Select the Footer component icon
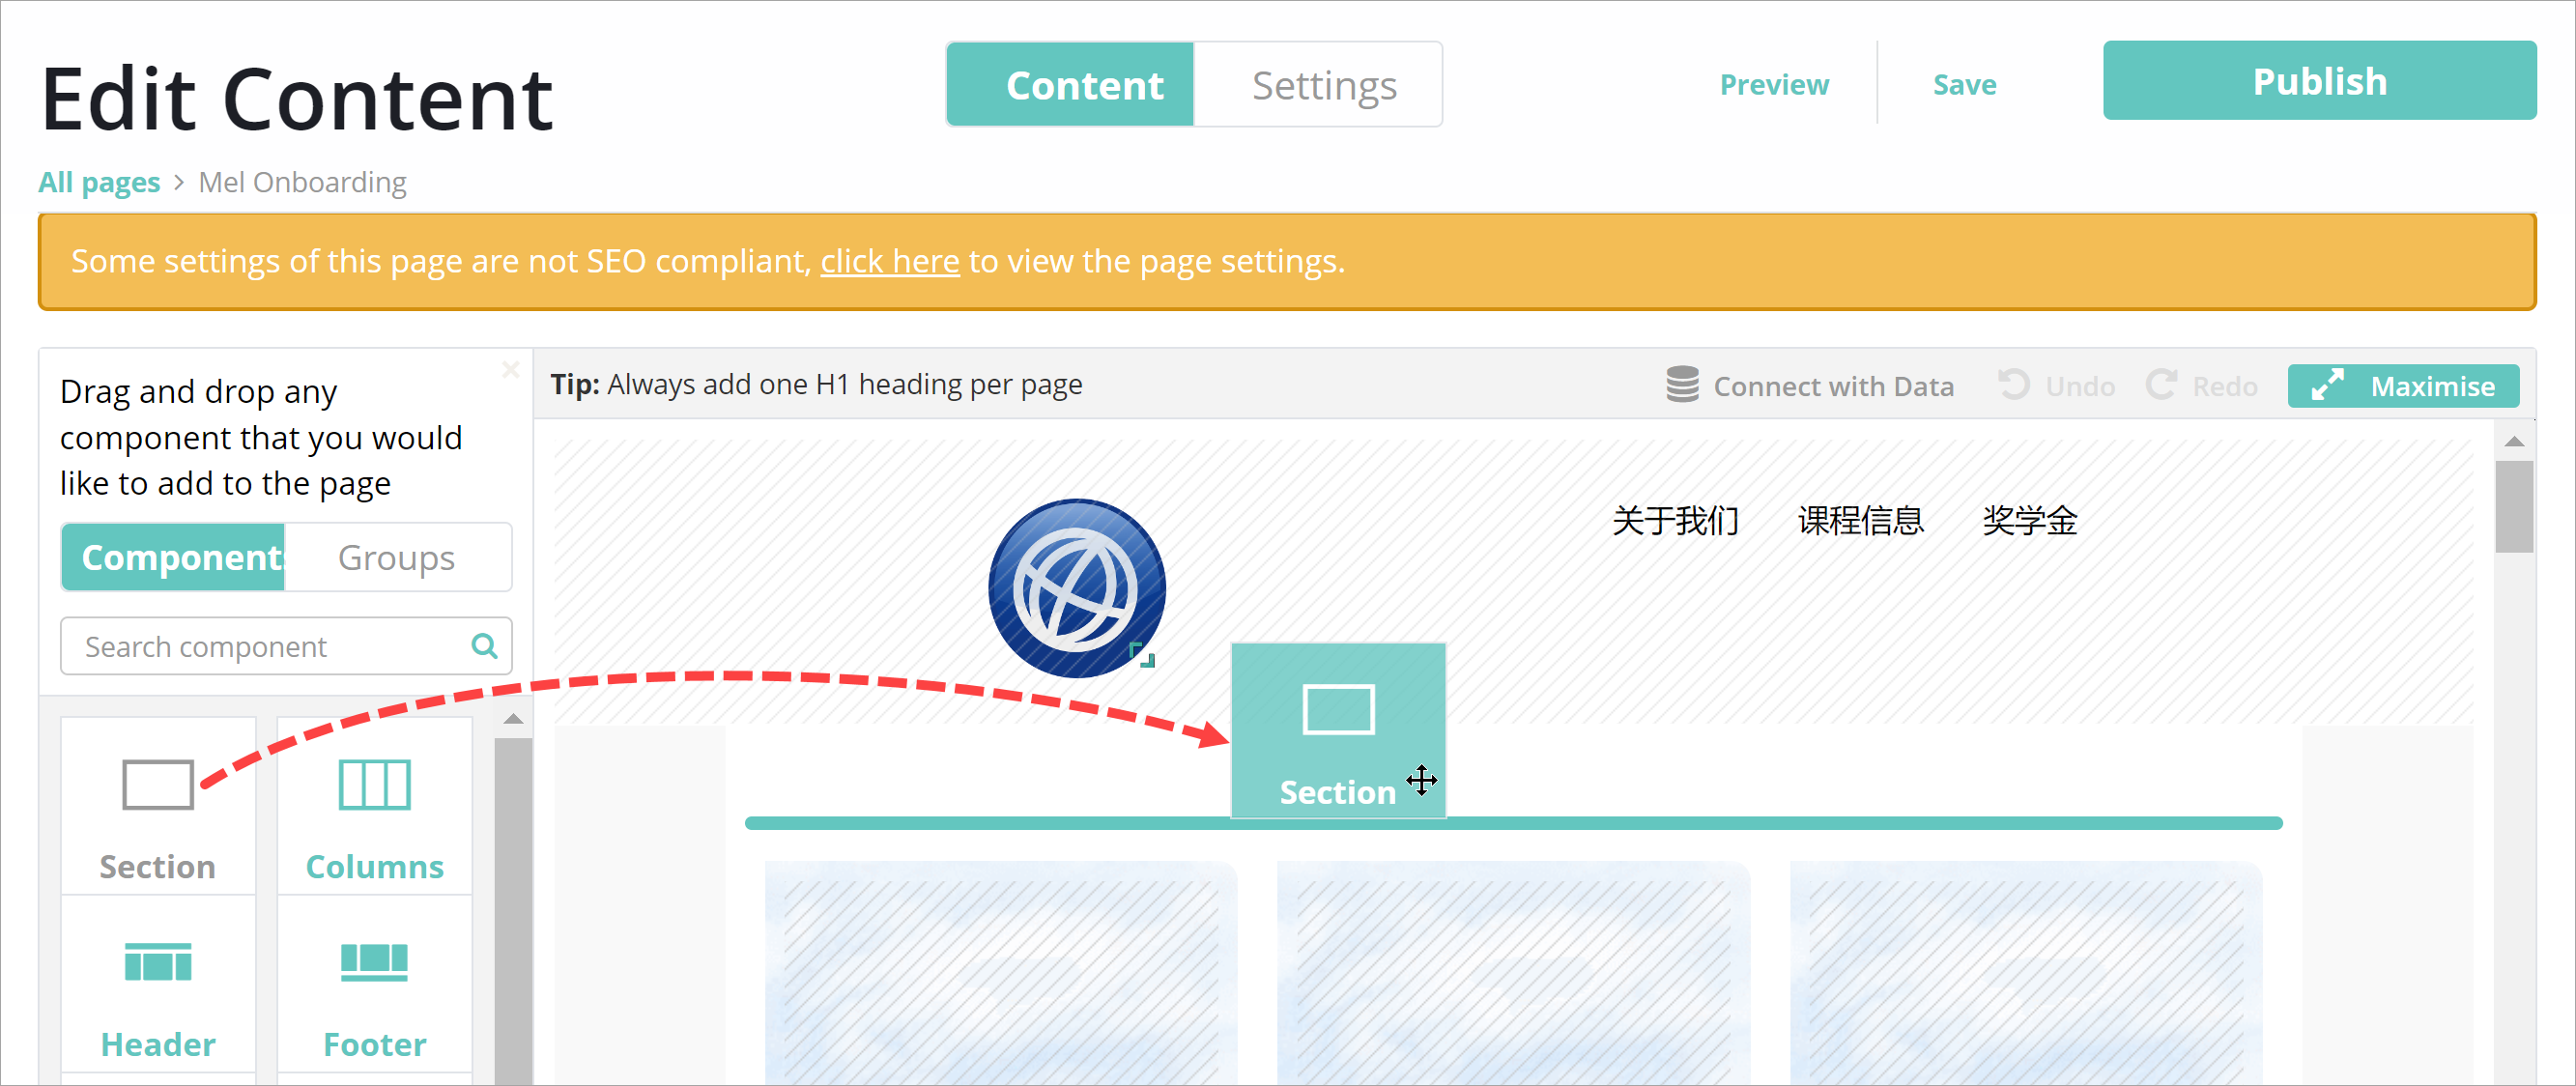 coord(374,962)
